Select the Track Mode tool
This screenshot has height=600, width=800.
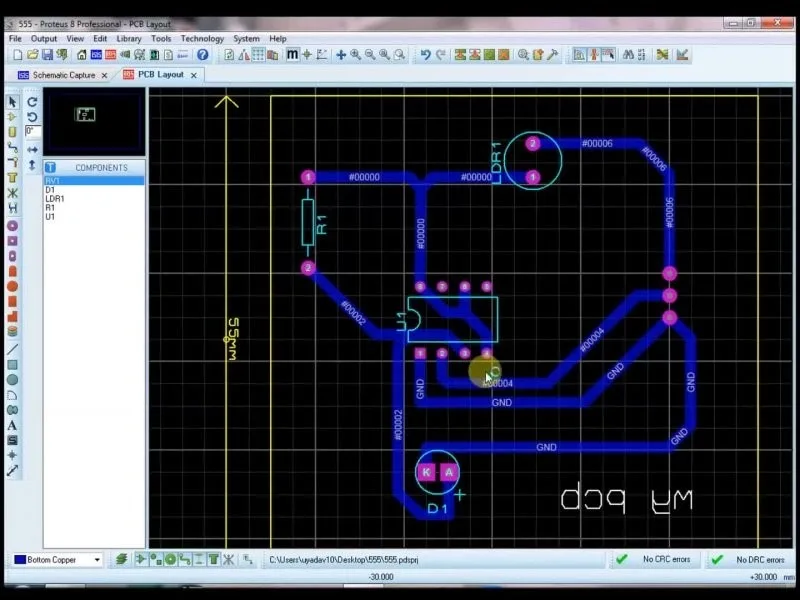pyautogui.click(x=12, y=147)
